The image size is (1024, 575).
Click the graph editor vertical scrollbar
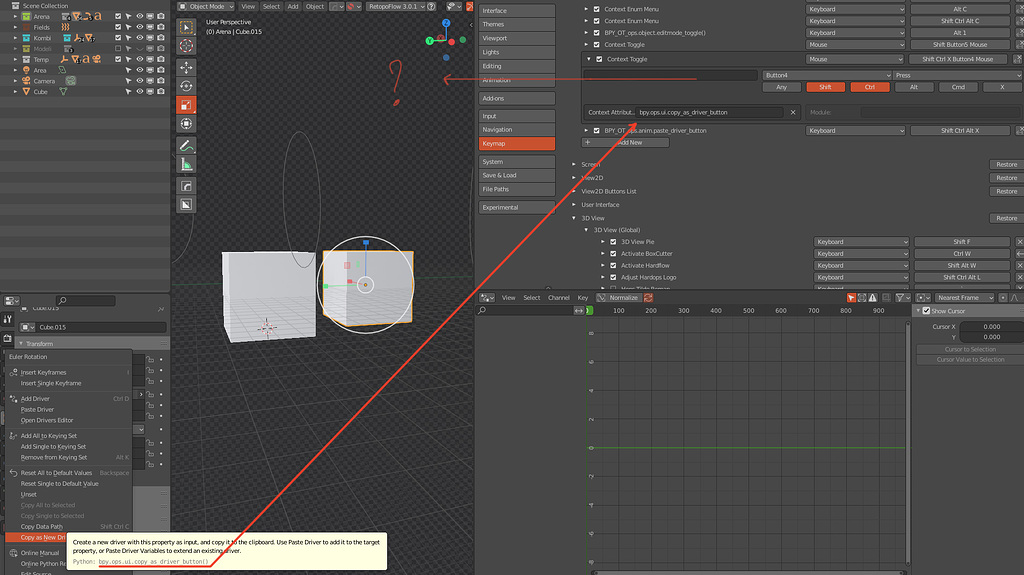(x=908, y=443)
